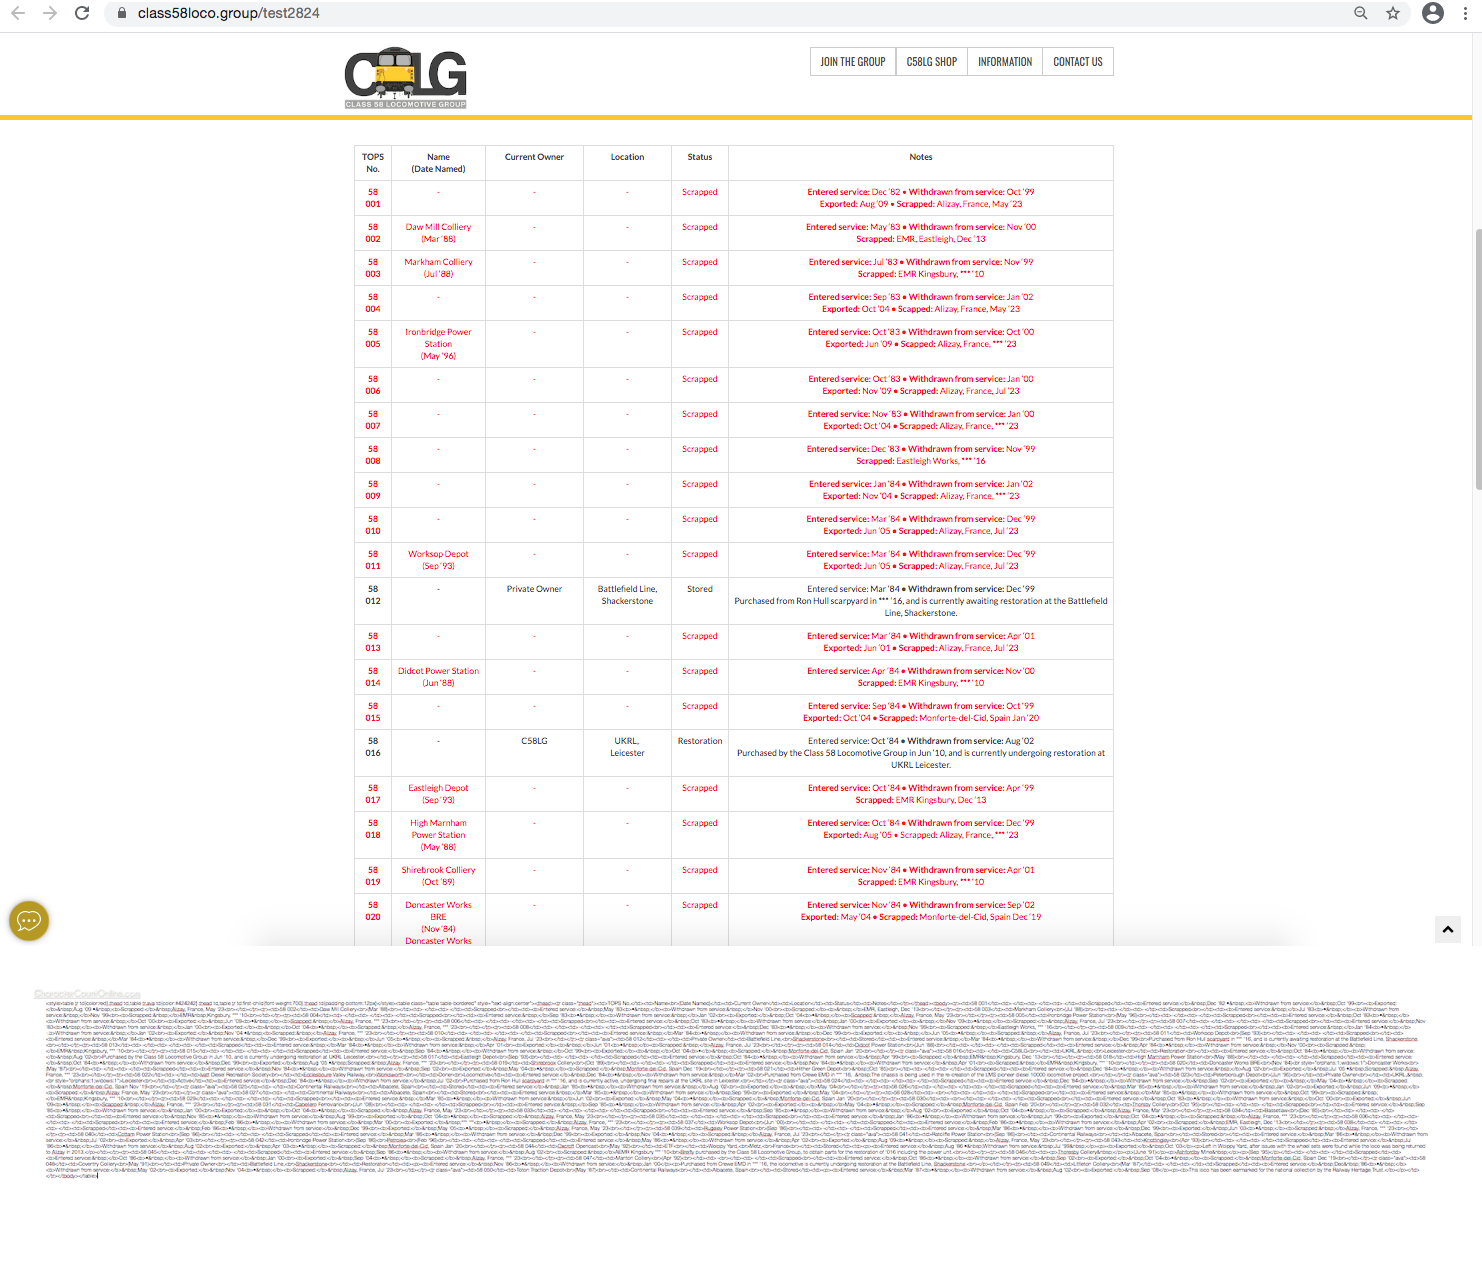Click the Private Owner cell for 58 012
1482x1269 pixels.
(x=534, y=601)
